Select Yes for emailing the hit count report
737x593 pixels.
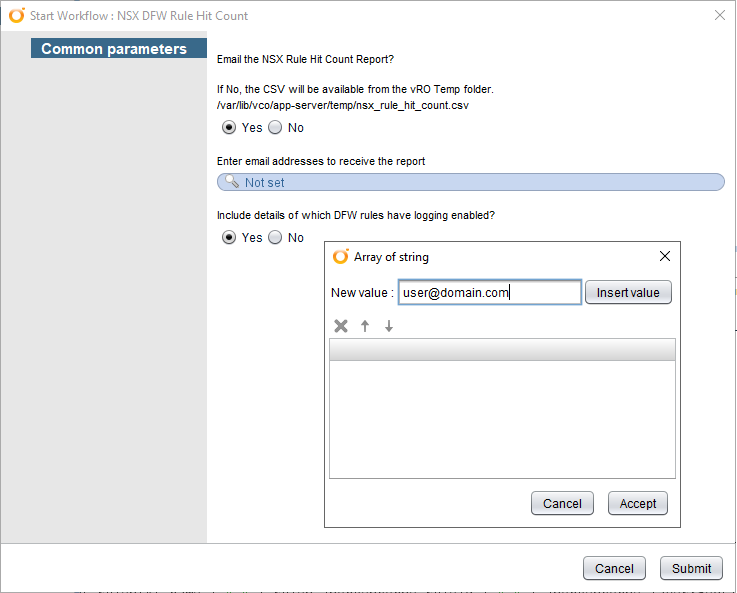point(229,127)
